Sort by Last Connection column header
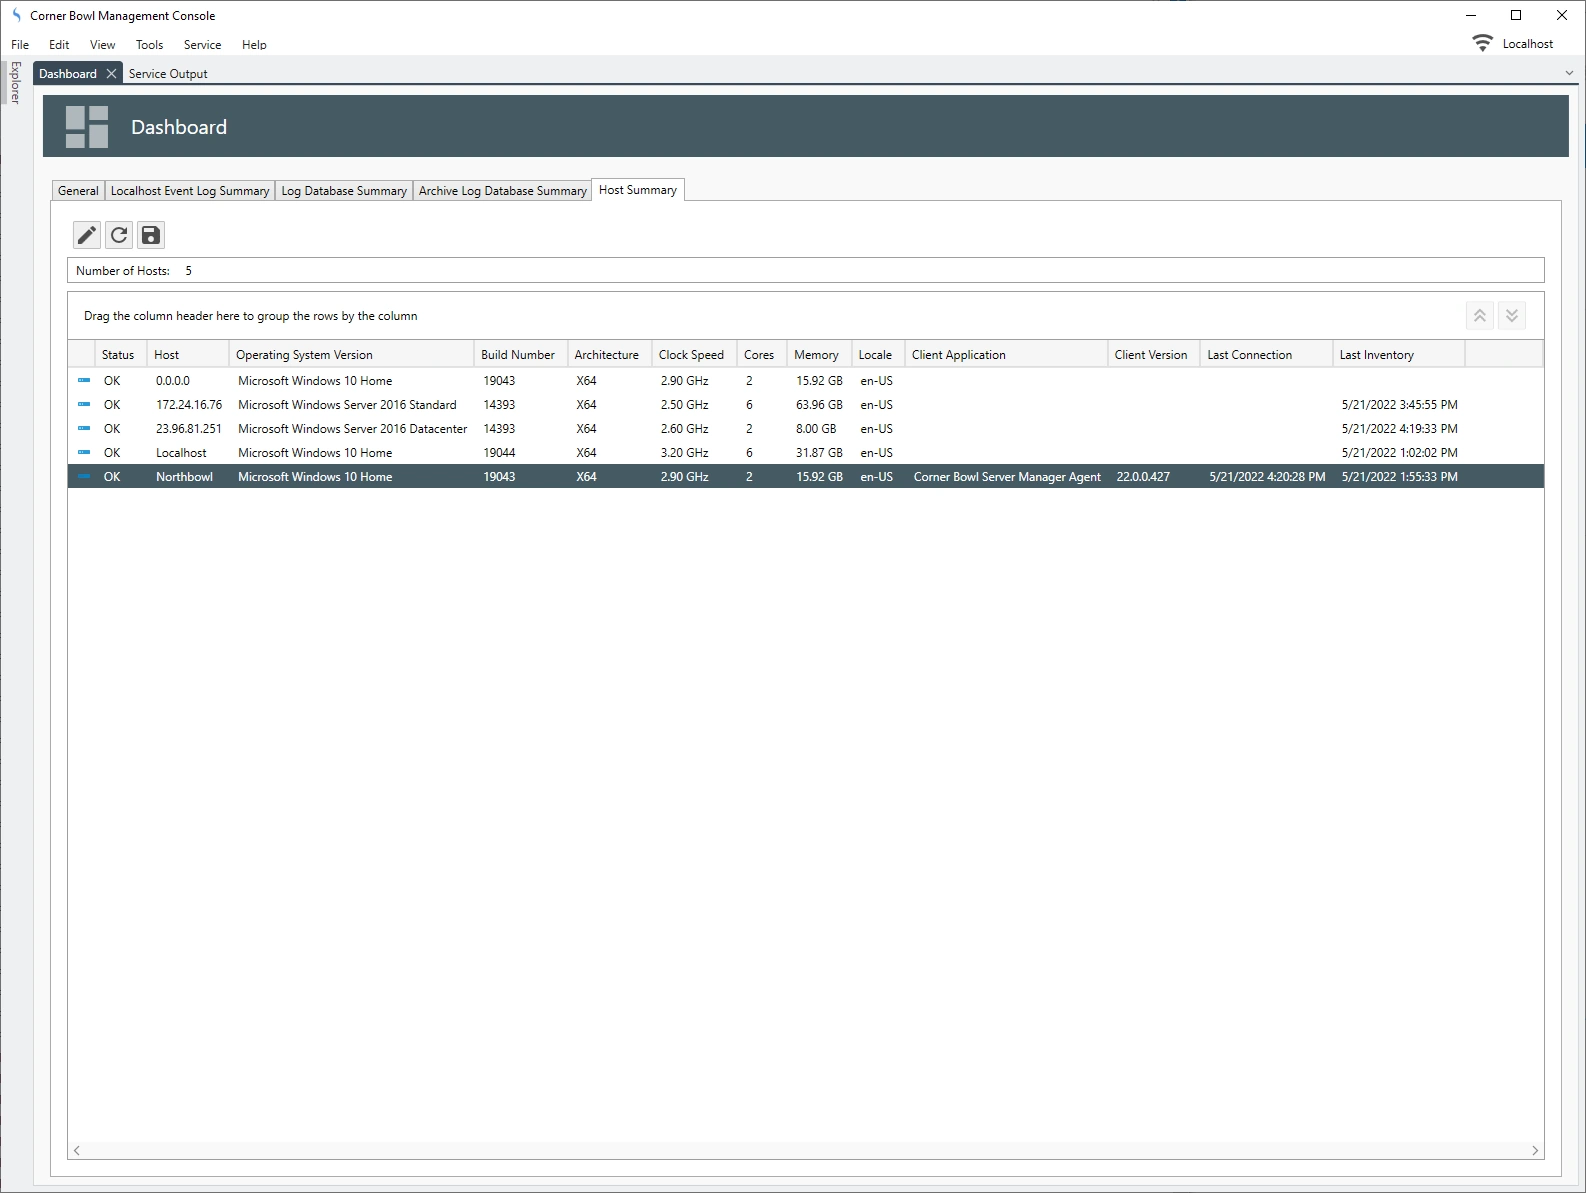1586x1193 pixels. coord(1249,355)
